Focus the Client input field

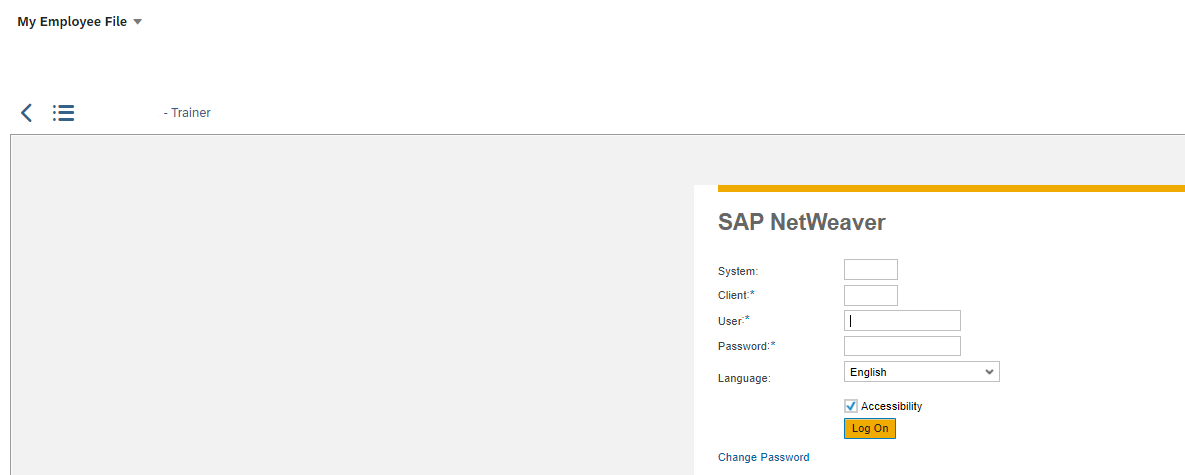tap(871, 295)
